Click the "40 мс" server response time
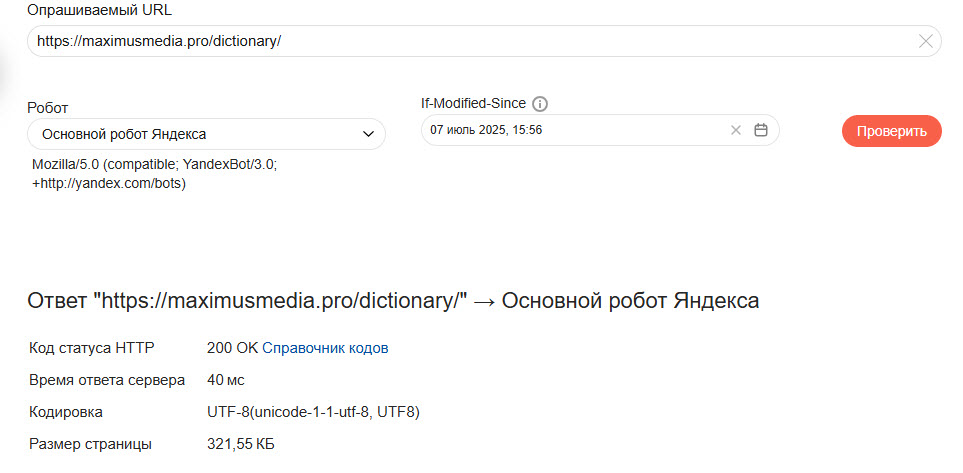The height and width of the screenshot is (473, 963). [x=226, y=380]
